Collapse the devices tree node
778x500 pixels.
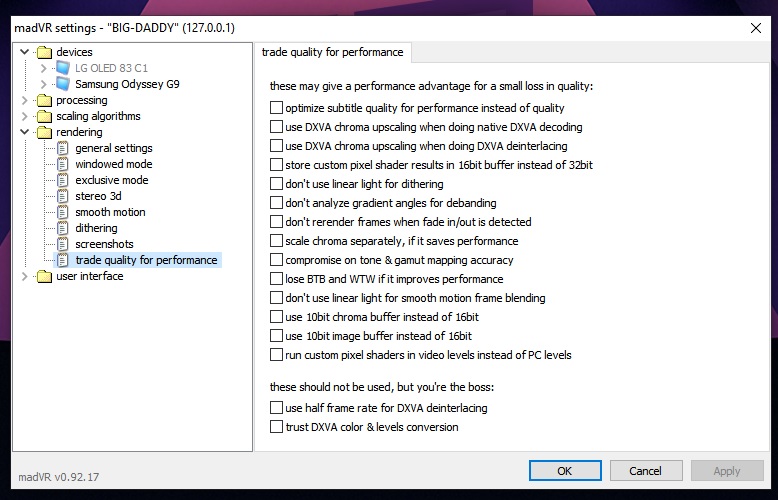click(x=24, y=52)
